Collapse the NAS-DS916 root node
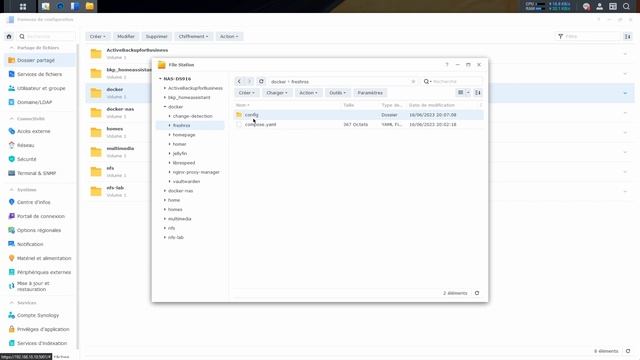The image size is (640, 360). [160, 79]
